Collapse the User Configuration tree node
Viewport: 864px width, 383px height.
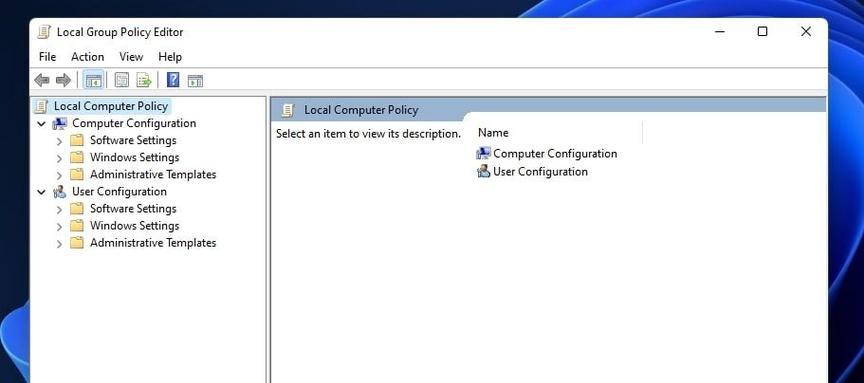[41, 192]
